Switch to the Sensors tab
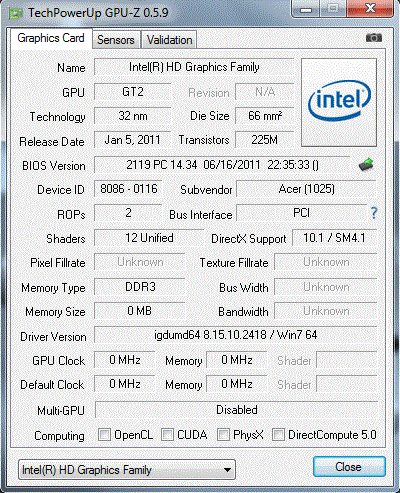 tap(116, 40)
